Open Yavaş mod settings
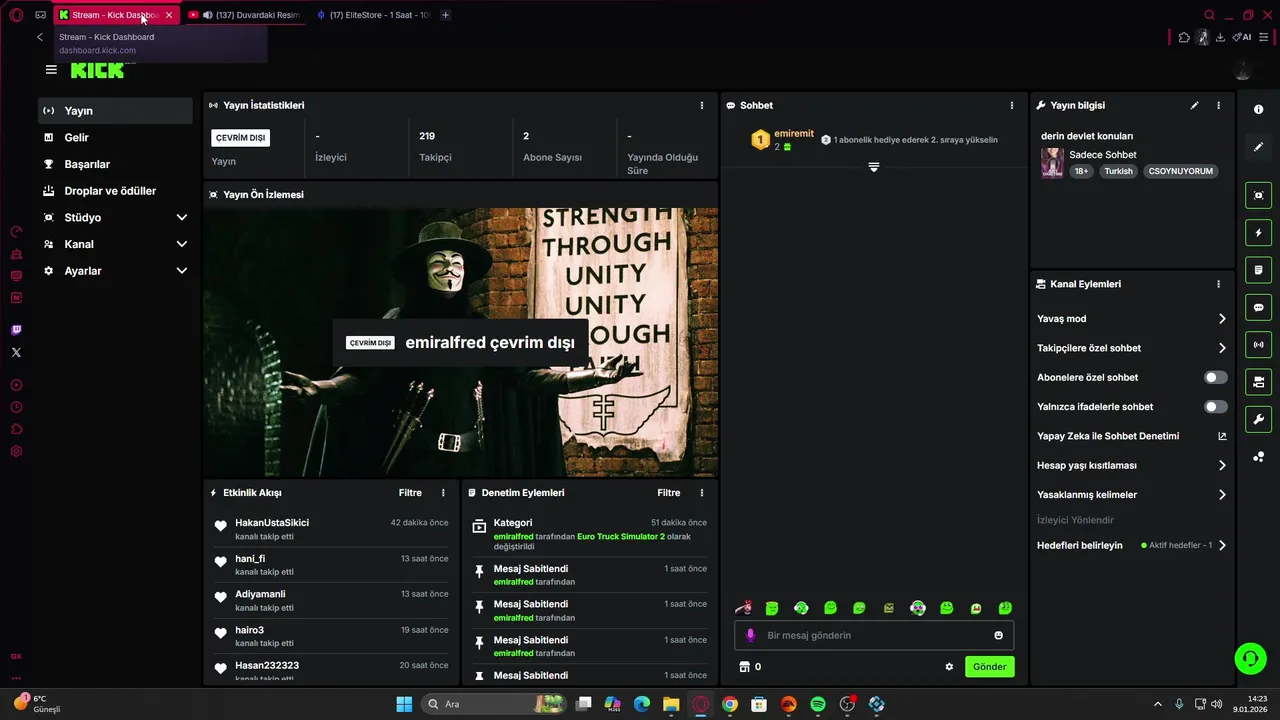Viewport: 1280px width, 720px height. click(1132, 319)
